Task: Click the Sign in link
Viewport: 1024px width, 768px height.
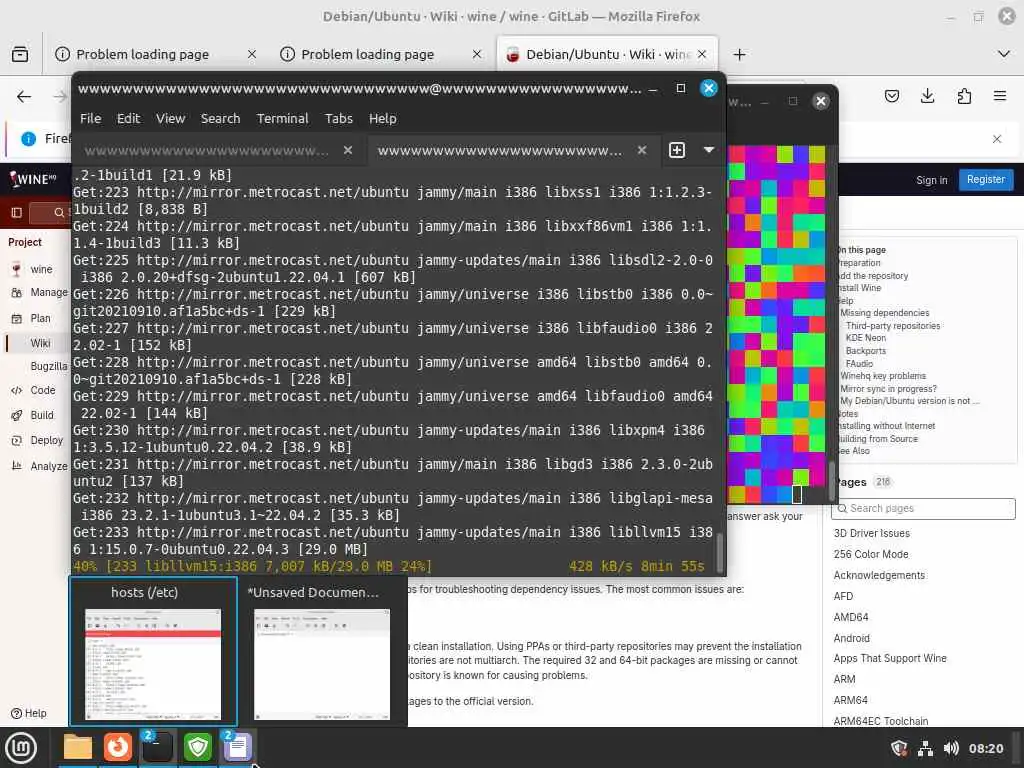Action: click(x=931, y=180)
